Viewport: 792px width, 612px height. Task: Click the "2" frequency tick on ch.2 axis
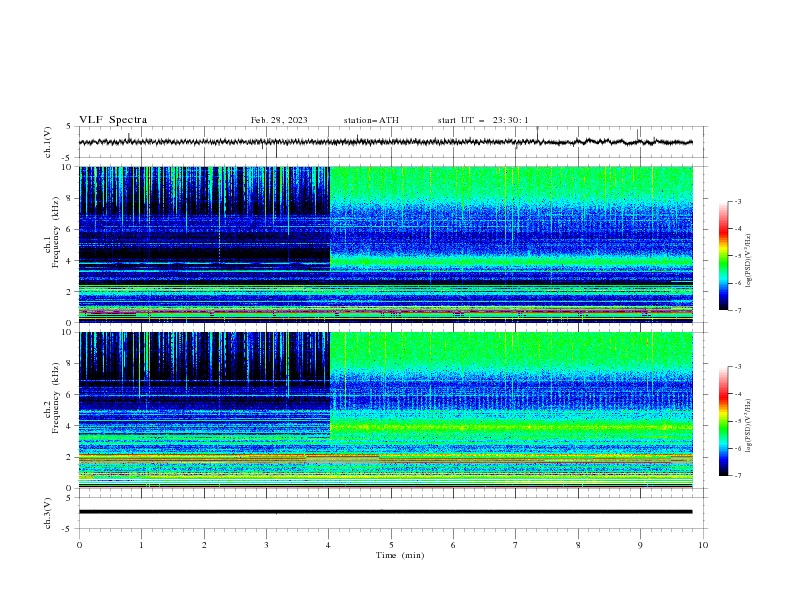pyautogui.click(x=69, y=457)
